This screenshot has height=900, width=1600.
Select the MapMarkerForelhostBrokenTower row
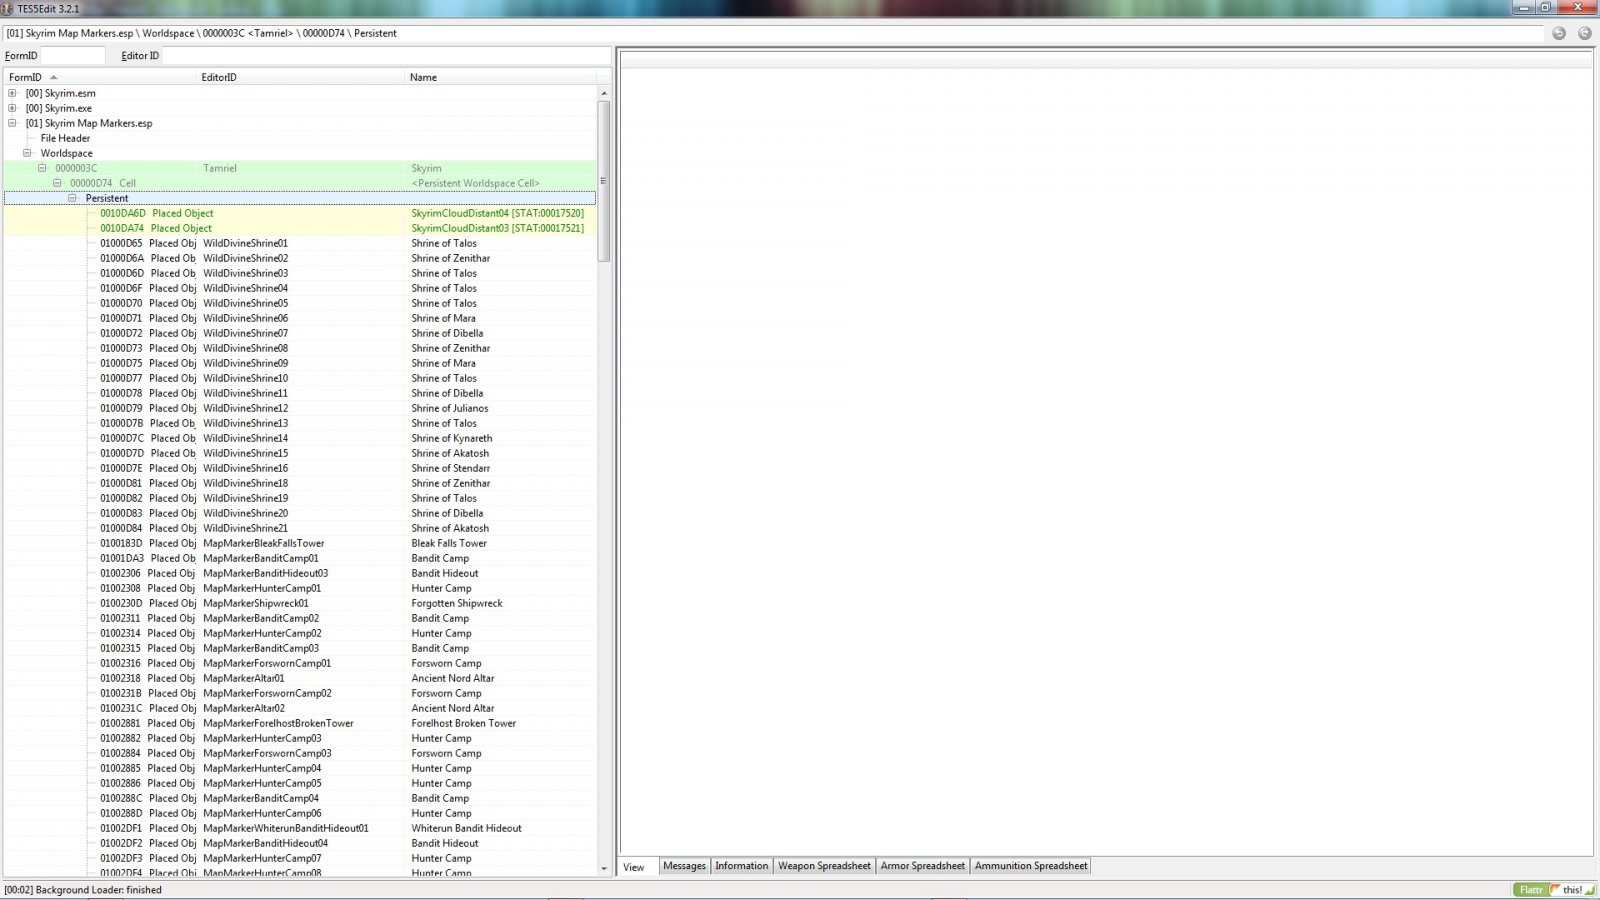point(300,723)
